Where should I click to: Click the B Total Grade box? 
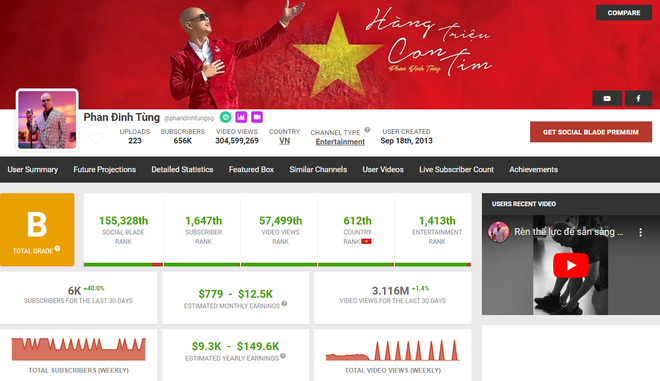(x=37, y=229)
